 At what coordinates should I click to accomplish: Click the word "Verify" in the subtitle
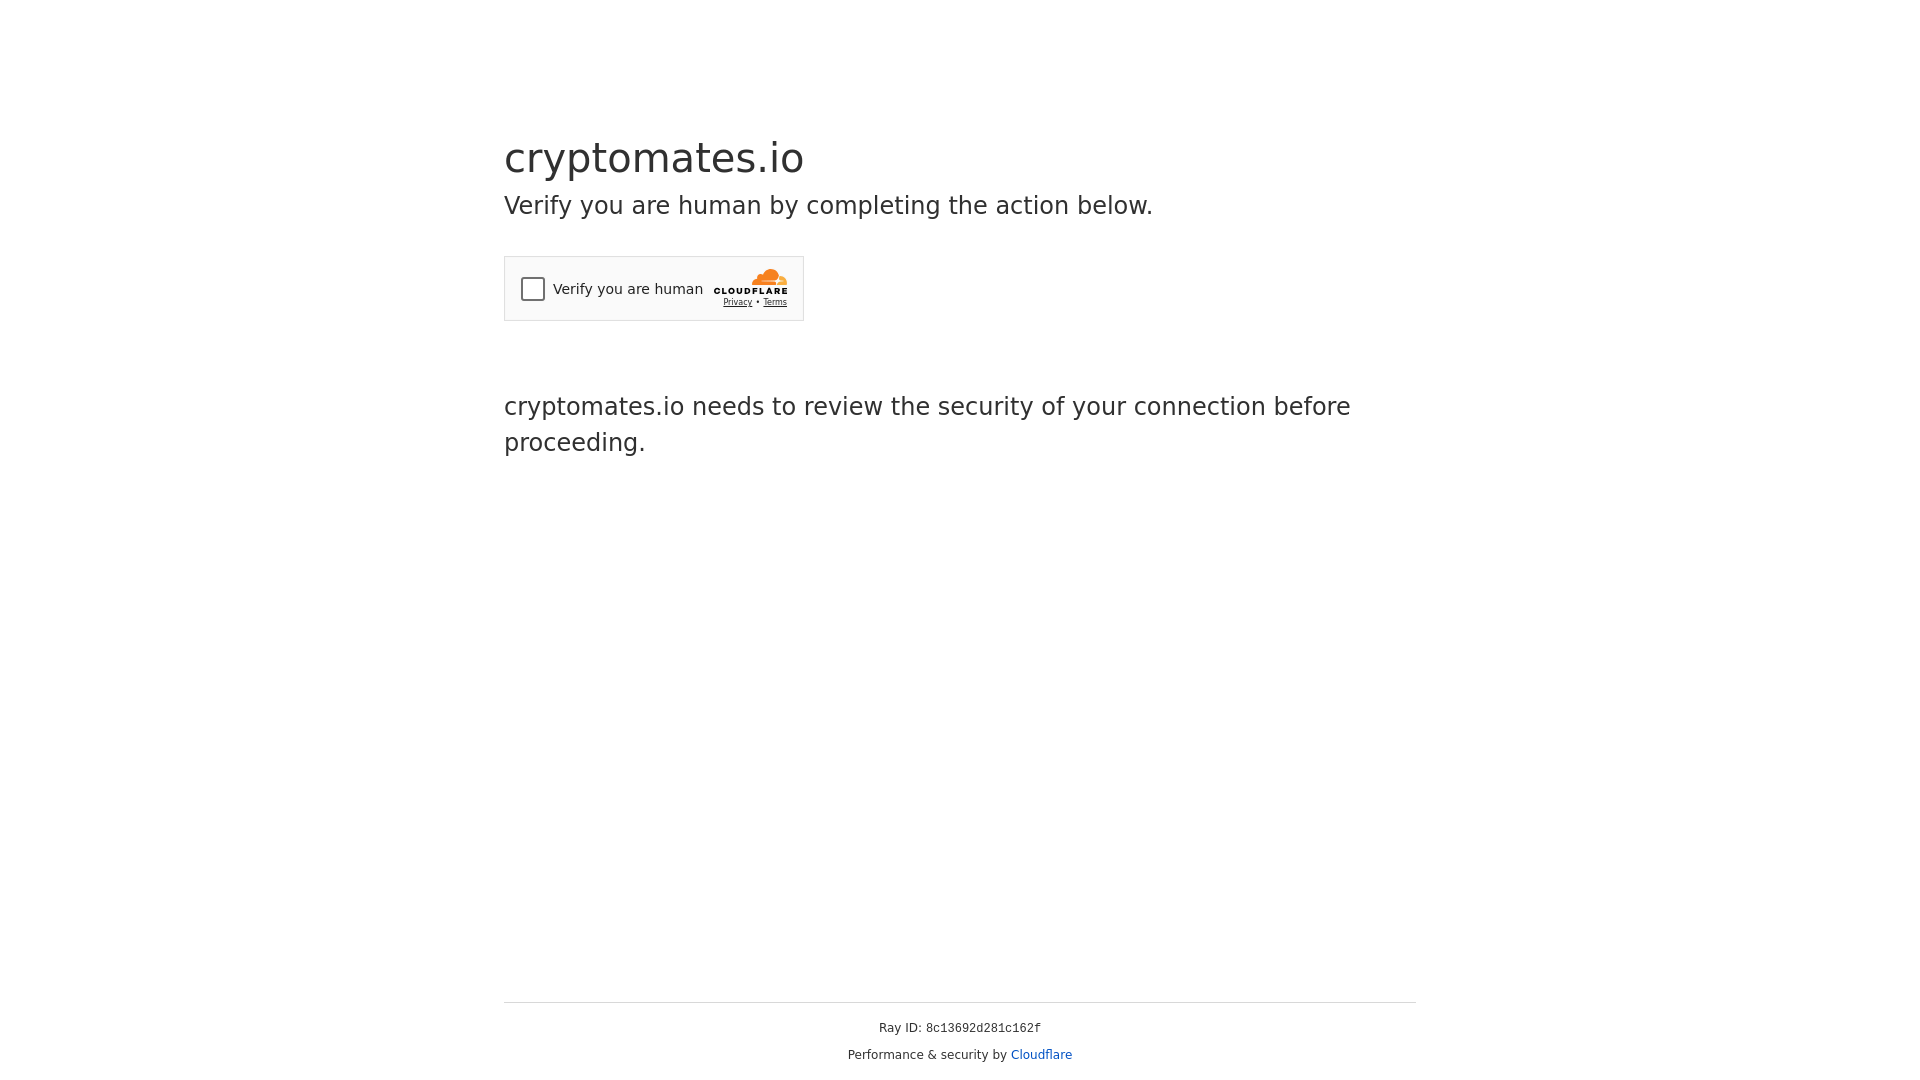[x=538, y=206]
